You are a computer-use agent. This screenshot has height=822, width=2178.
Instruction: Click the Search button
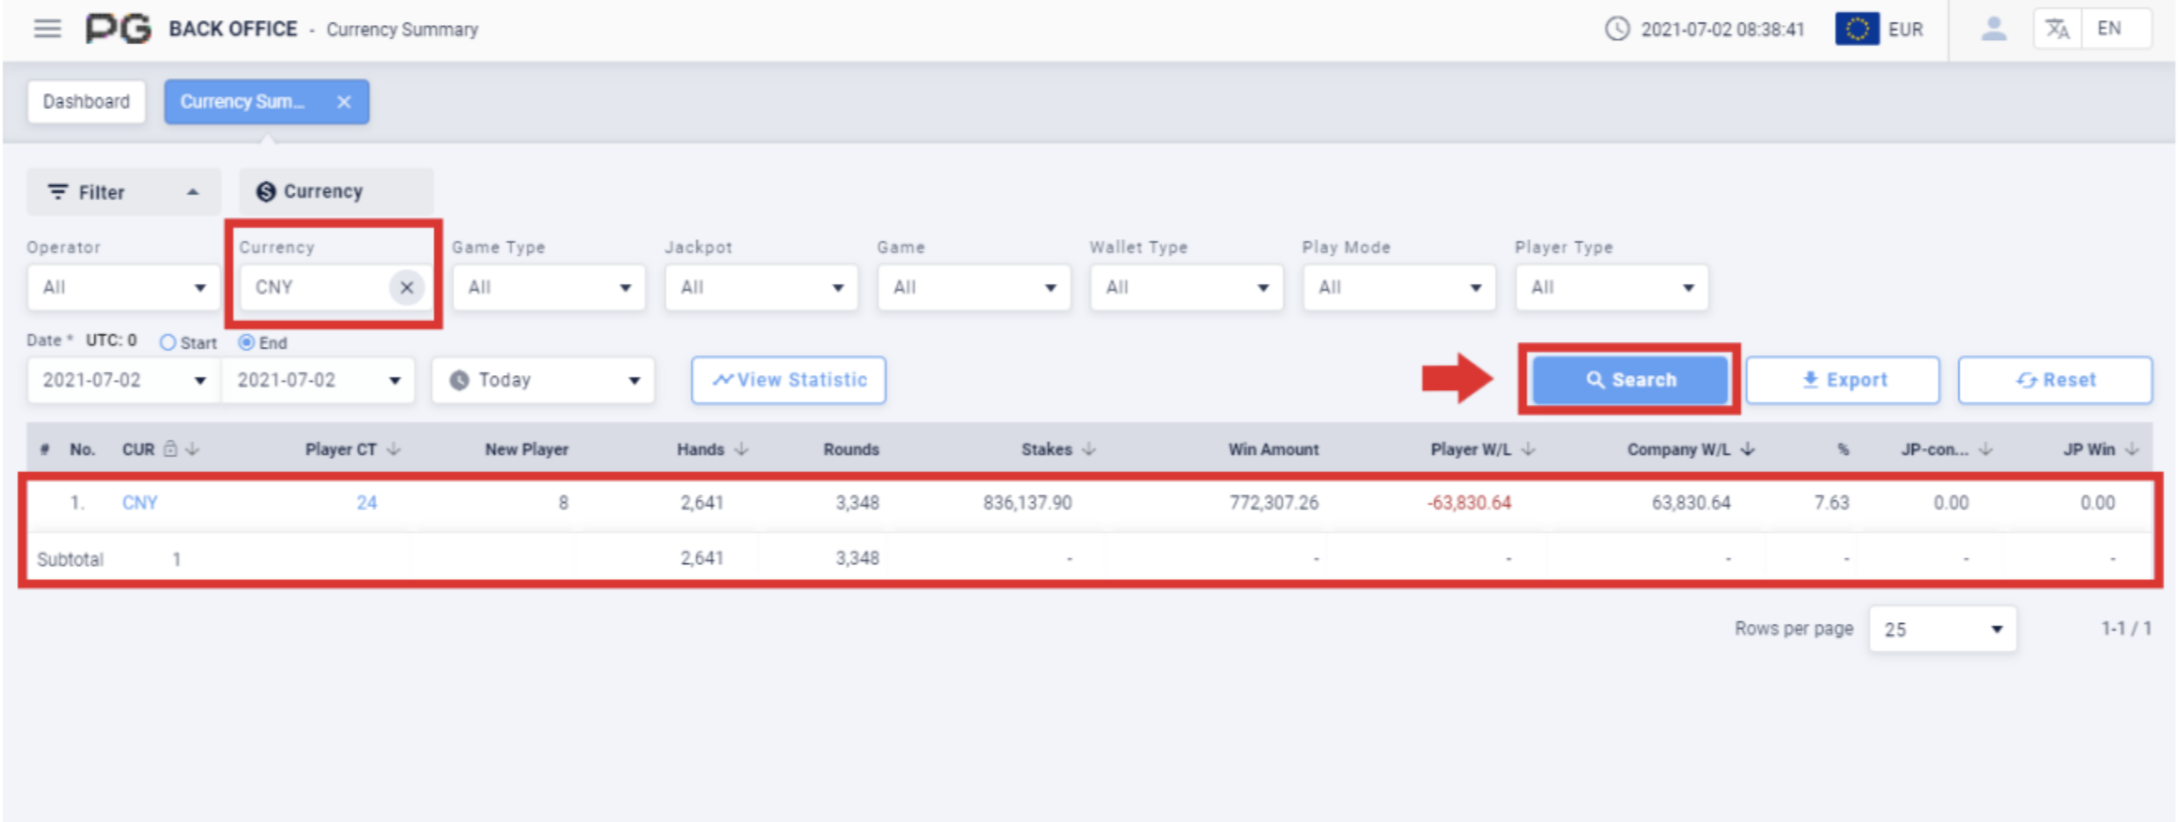point(1630,380)
